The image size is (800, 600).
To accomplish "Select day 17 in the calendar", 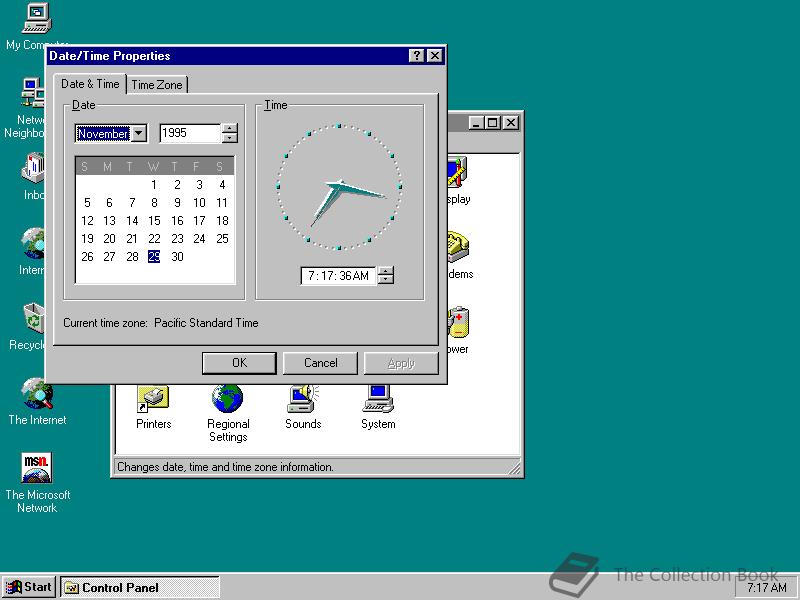I will [199, 220].
